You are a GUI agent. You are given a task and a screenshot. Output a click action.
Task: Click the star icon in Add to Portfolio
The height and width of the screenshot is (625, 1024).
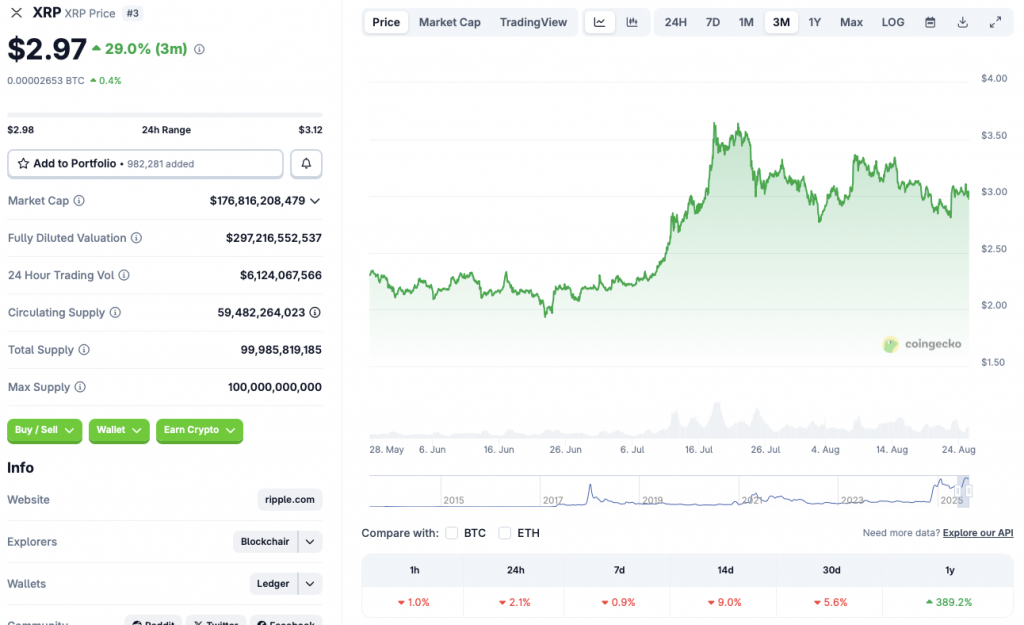[x=22, y=163]
